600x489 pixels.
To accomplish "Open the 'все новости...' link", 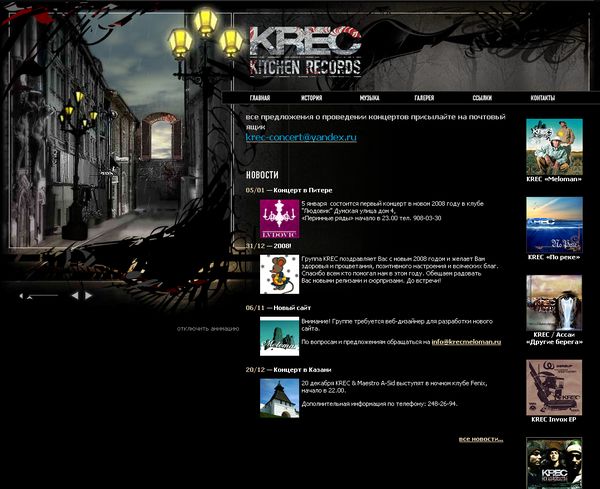I will (481, 439).
